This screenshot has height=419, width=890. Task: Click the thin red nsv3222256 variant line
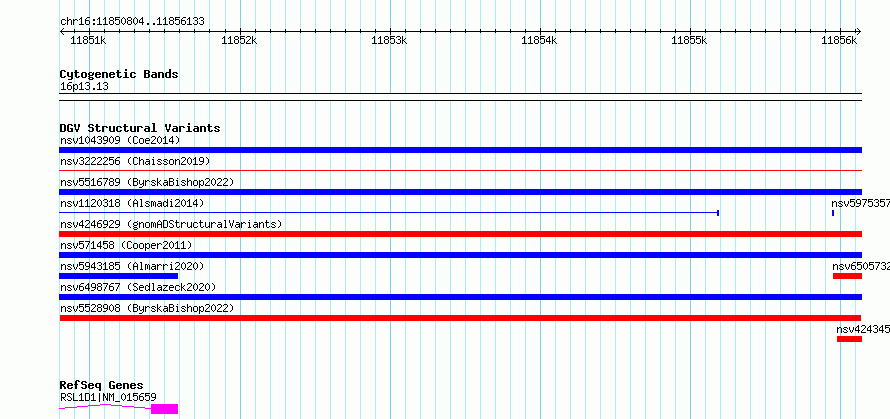tap(460, 170)
